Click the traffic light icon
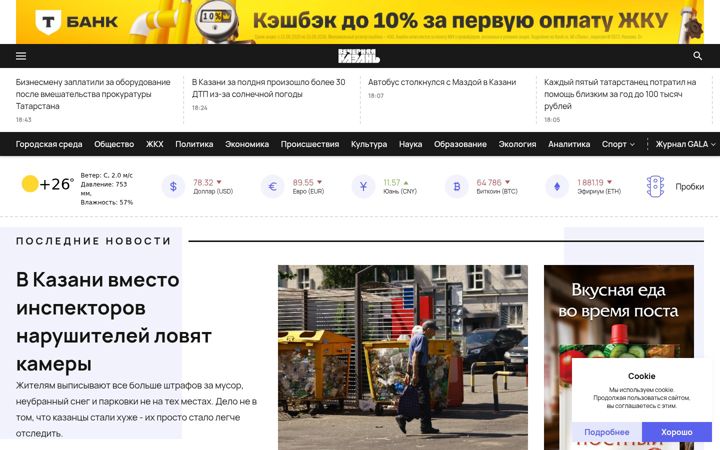 pyautogui.click(x=655, y=186)
